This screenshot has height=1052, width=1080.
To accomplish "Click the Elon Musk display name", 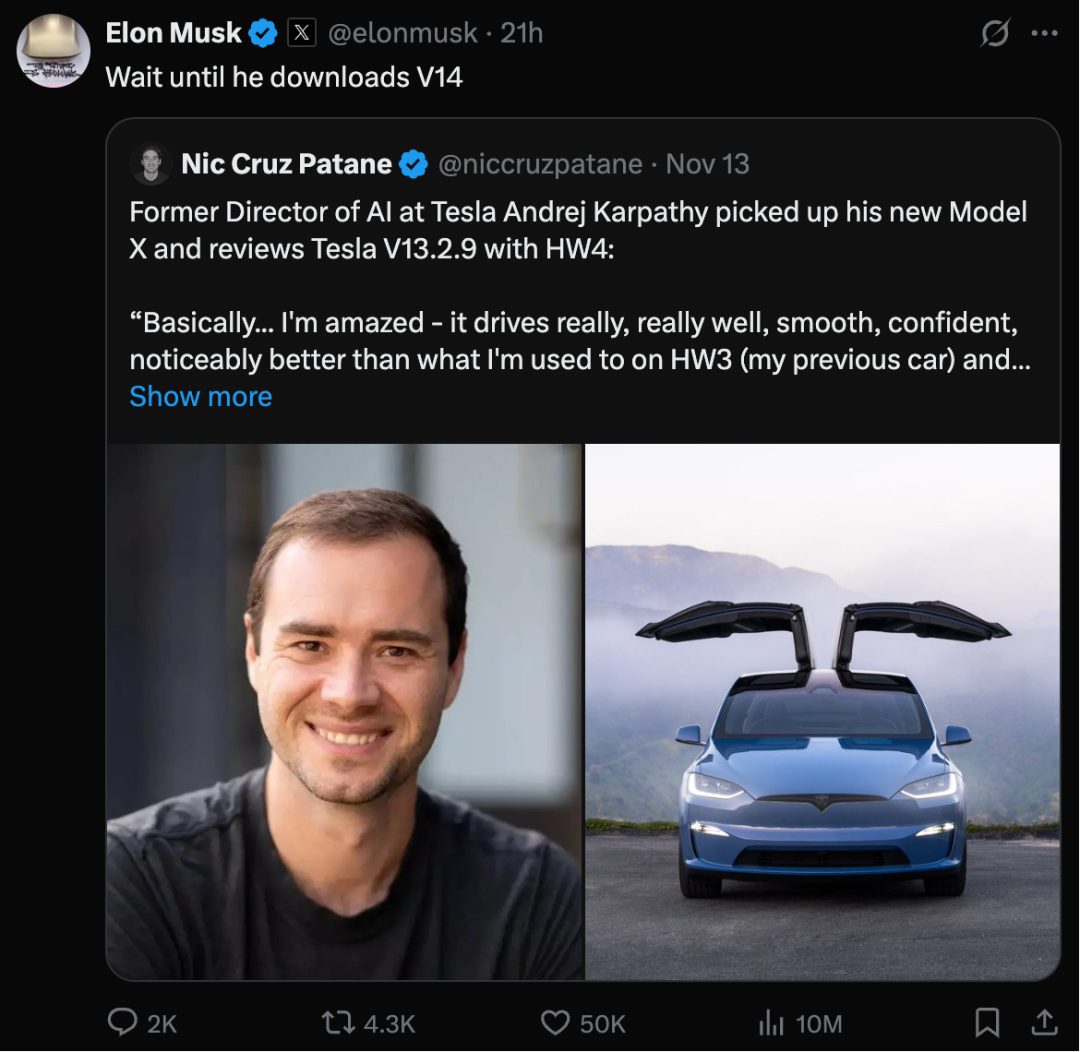I will tap(173, 33).
